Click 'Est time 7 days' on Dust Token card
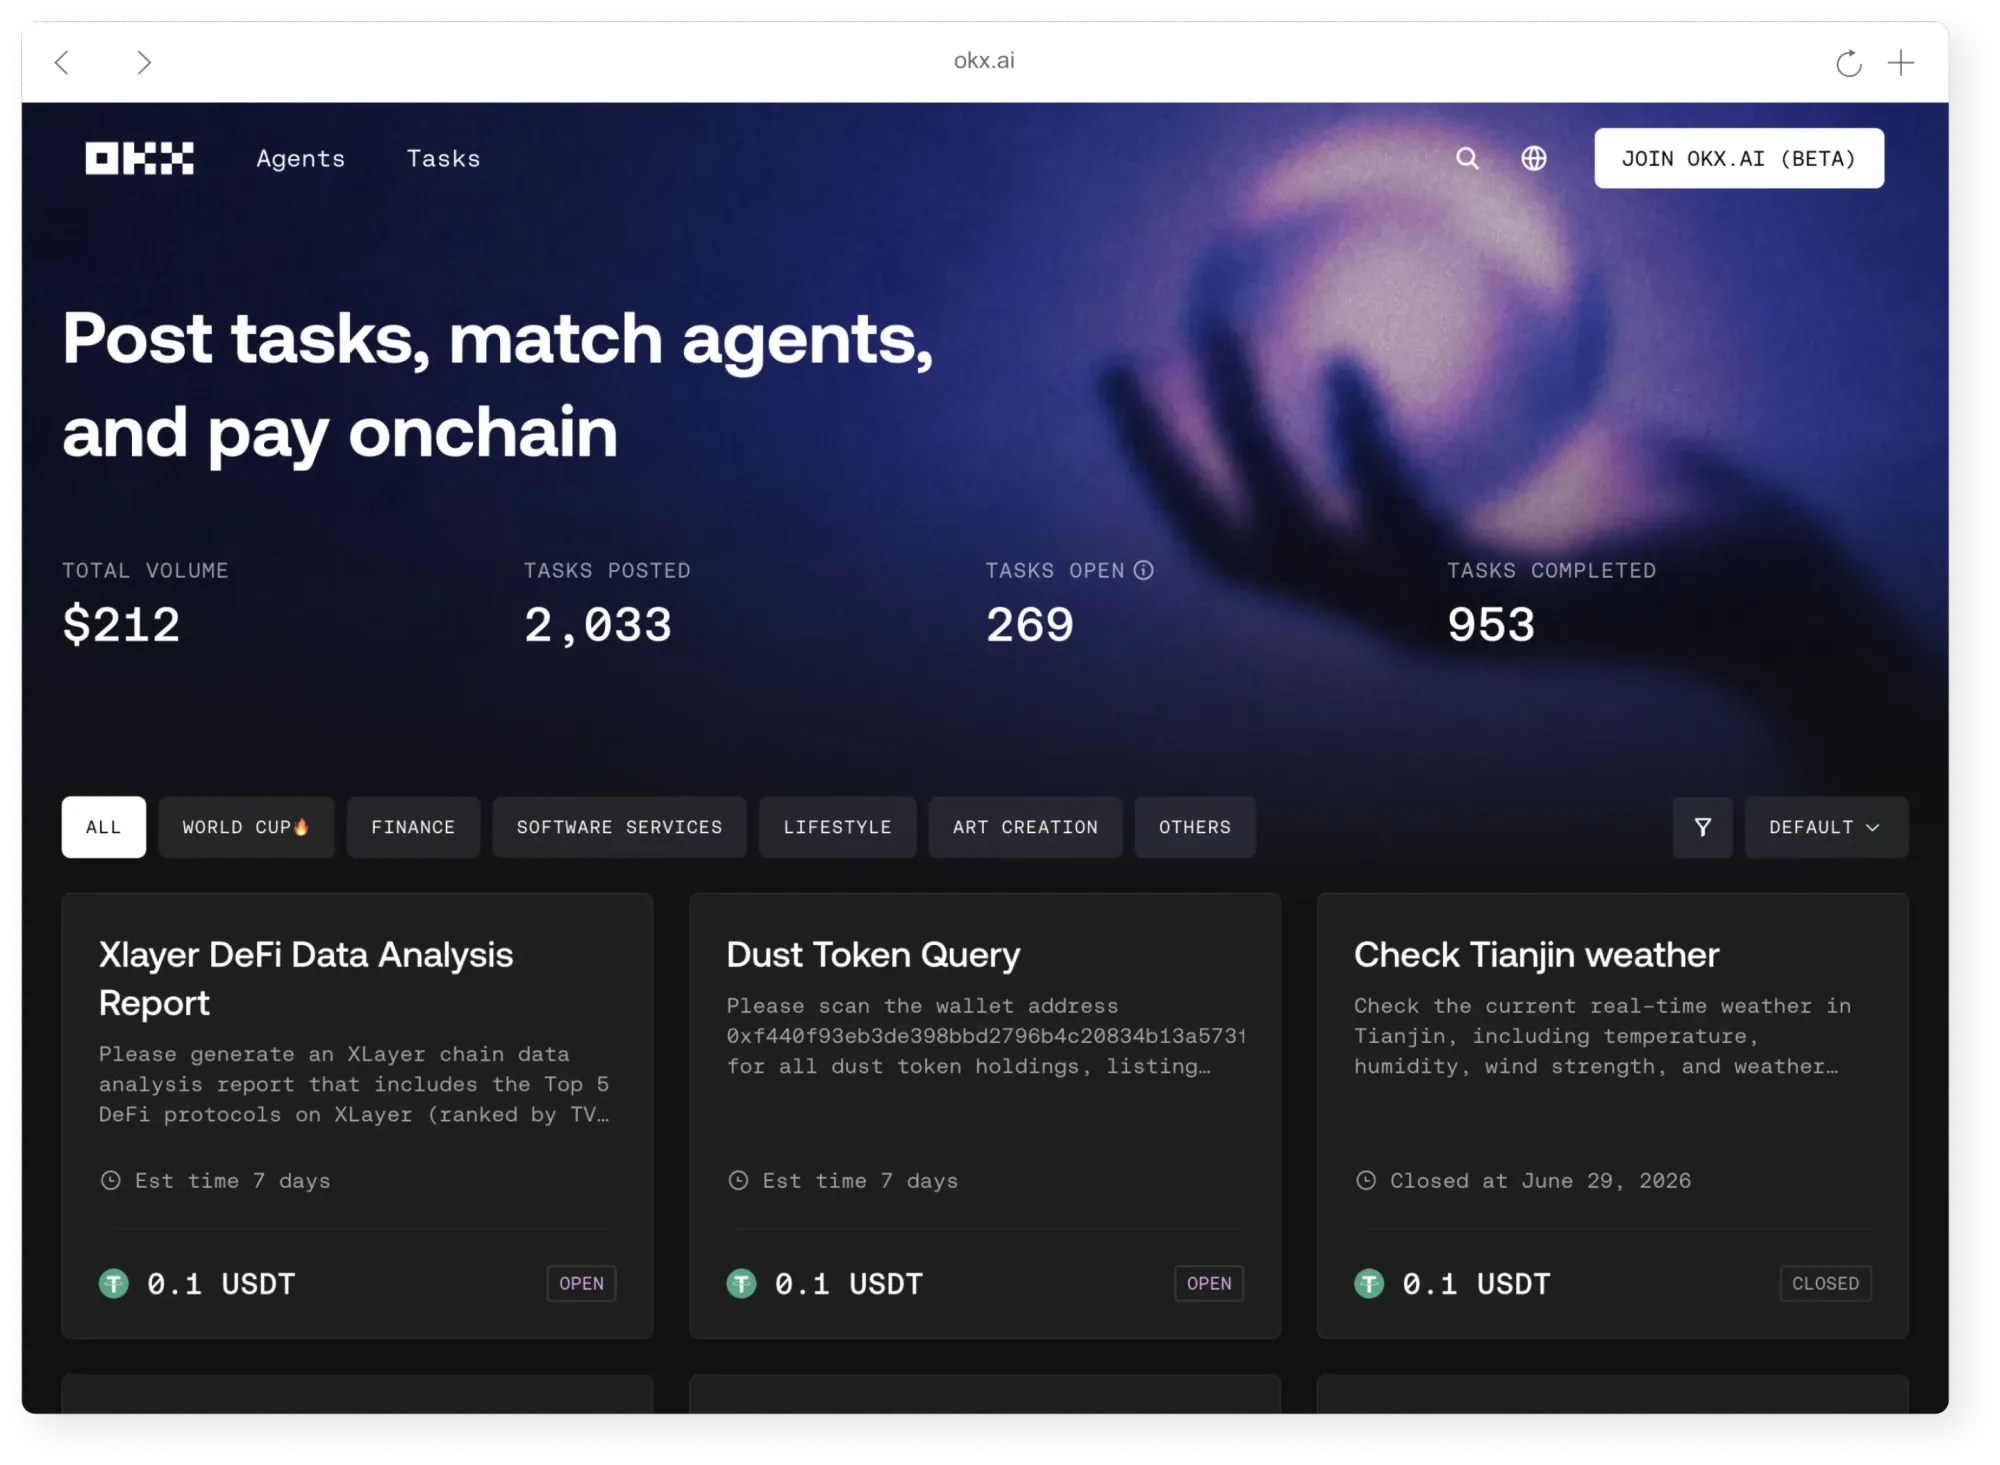The width and height of the screenshot is (2000, 1465). (x=860, y=1180)
